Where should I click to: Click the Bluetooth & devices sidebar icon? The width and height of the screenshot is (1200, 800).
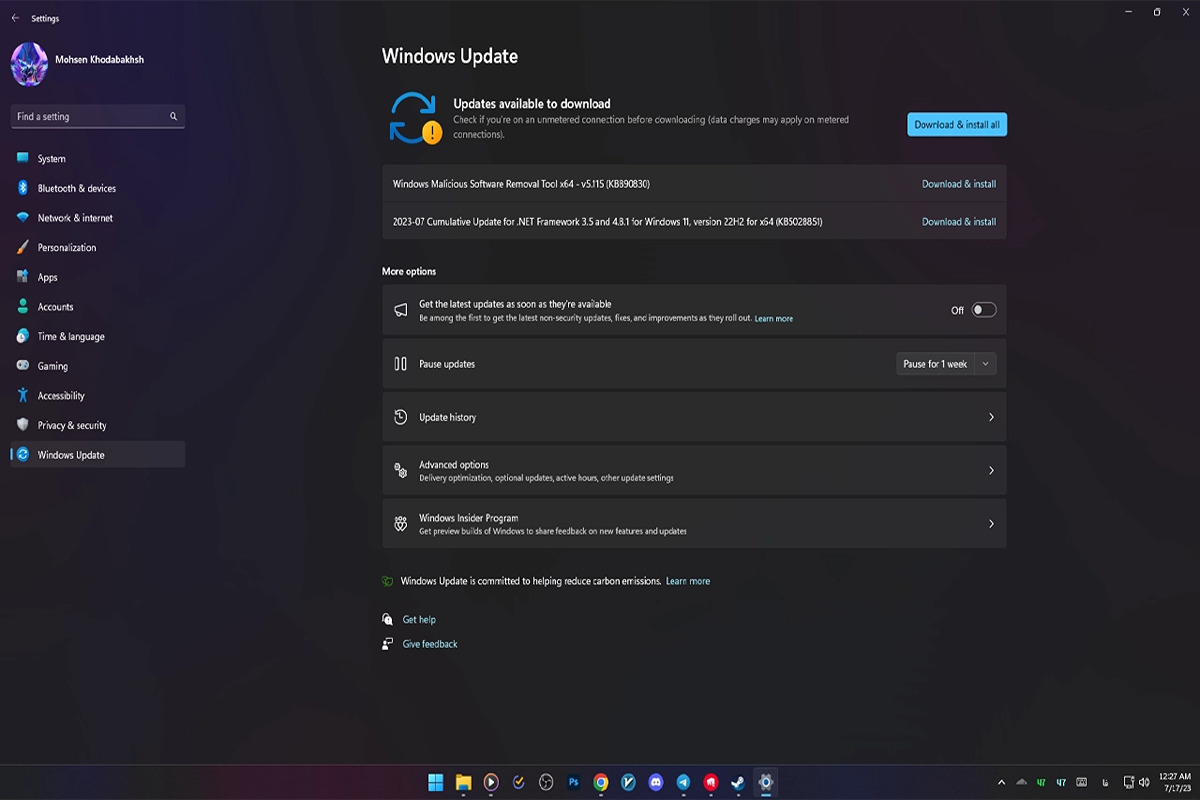click(22, 188)
